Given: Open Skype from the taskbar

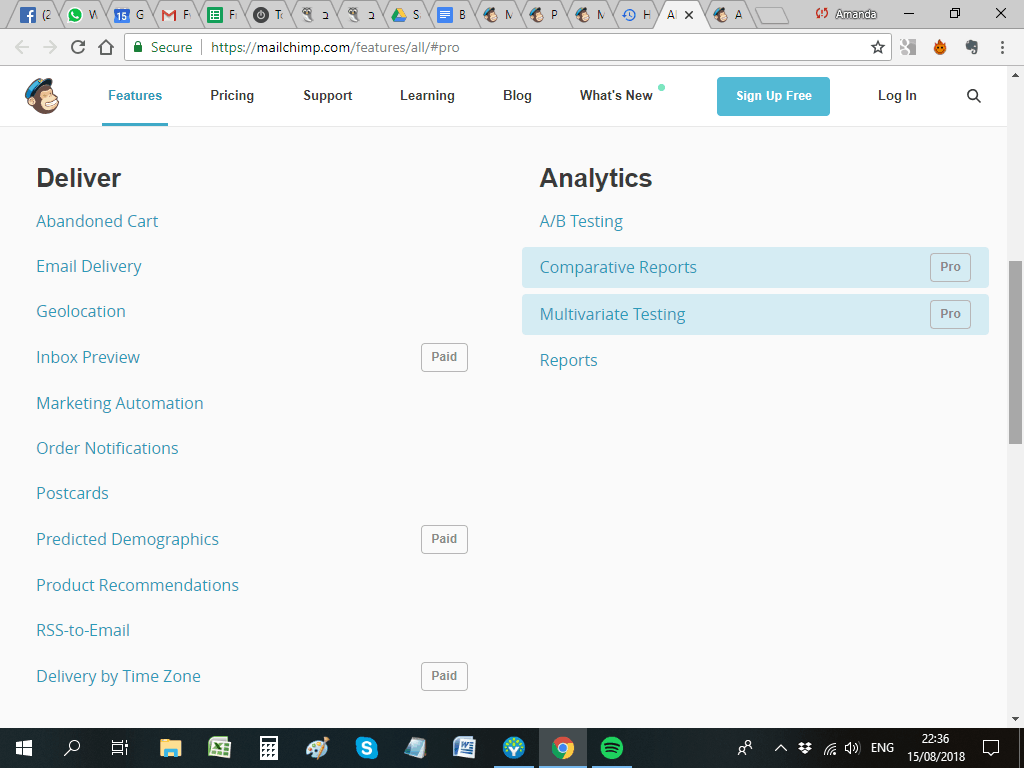Looking at the screenshot, I should tap(366, 748).
